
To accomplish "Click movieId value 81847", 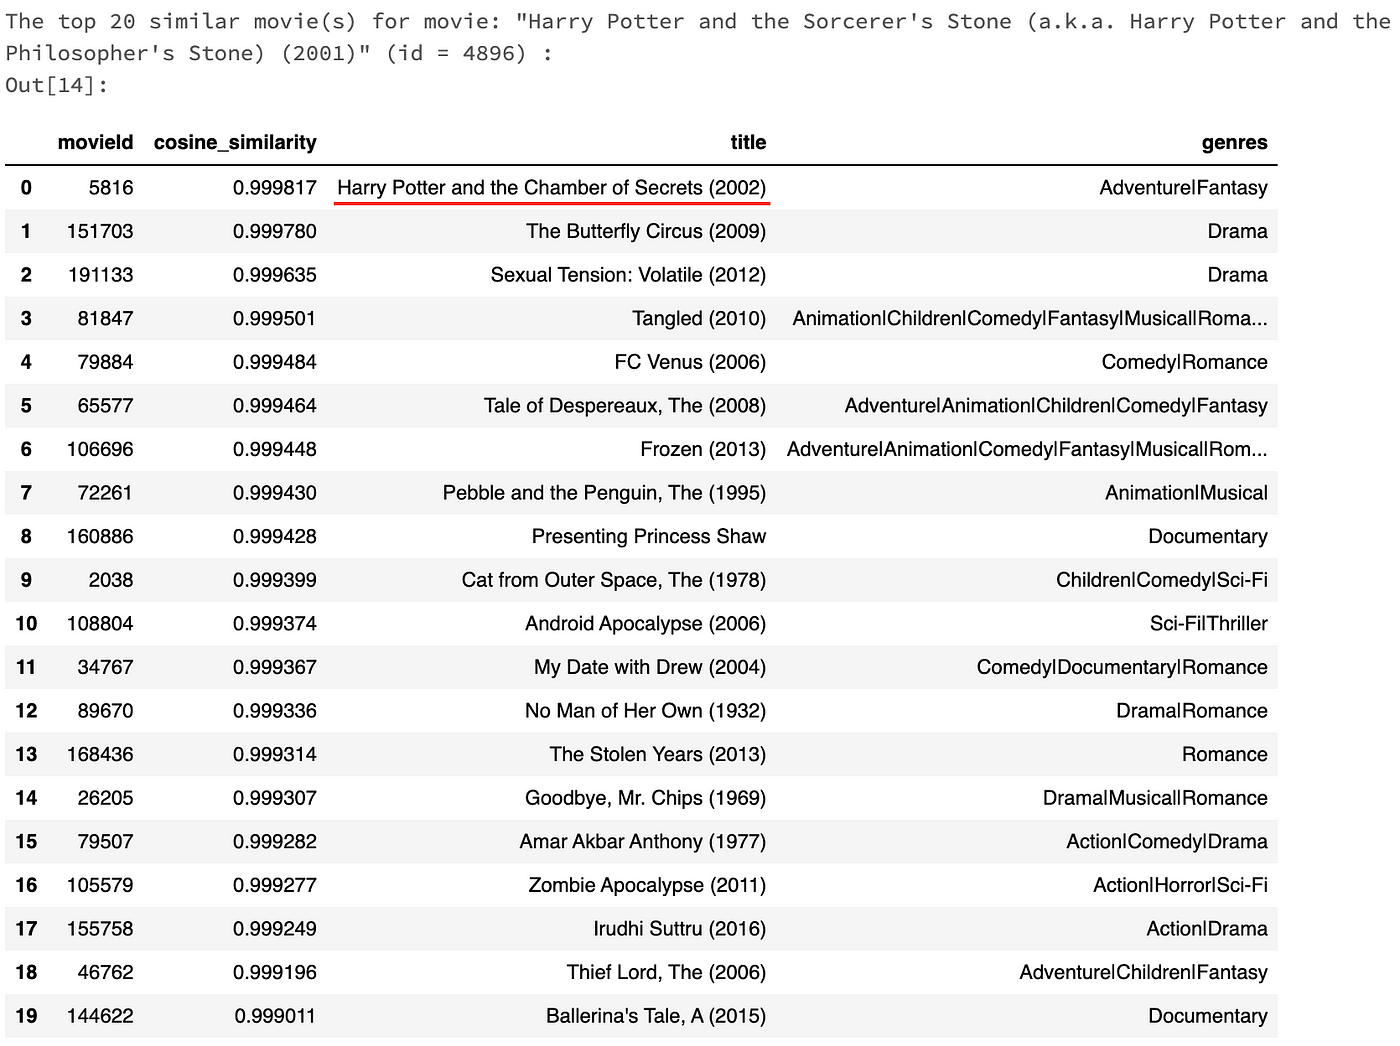I will (105, 318).
